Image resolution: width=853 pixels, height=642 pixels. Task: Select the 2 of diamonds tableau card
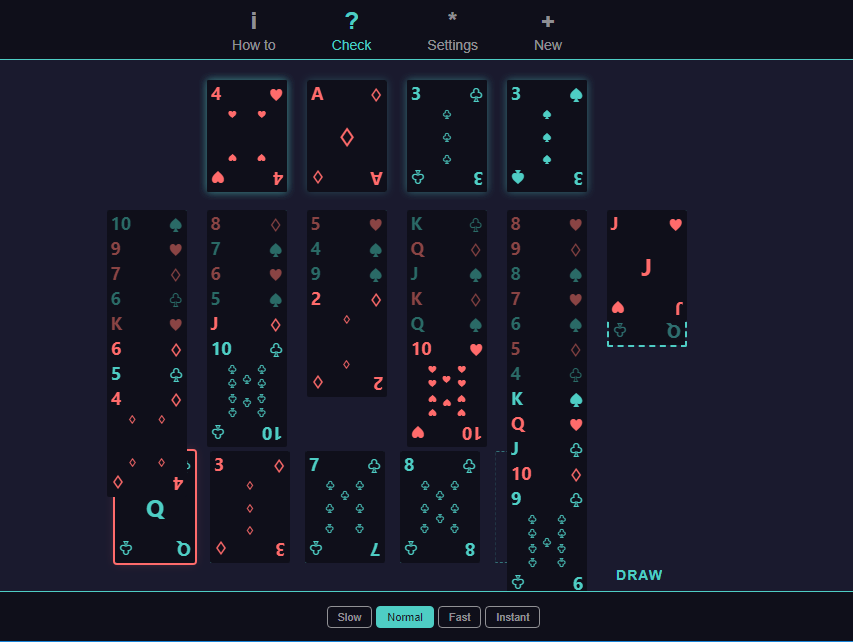pos(347,342)
